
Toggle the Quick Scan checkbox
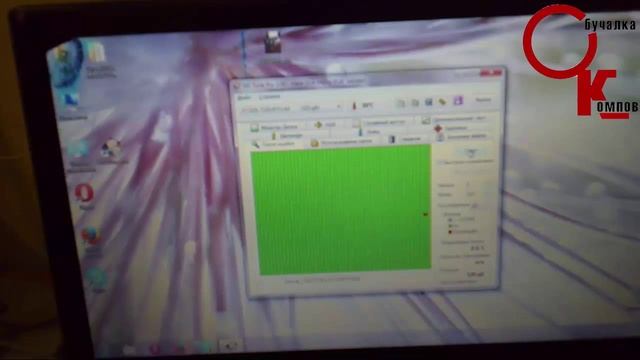(441, 163)
